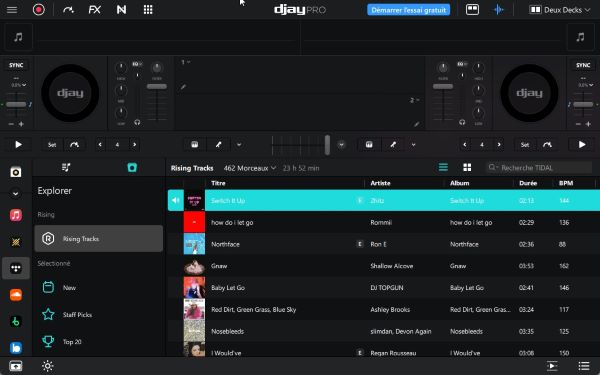600x375 pixels.
Task: Decrease right deck loop length
Action: (465, 145)
